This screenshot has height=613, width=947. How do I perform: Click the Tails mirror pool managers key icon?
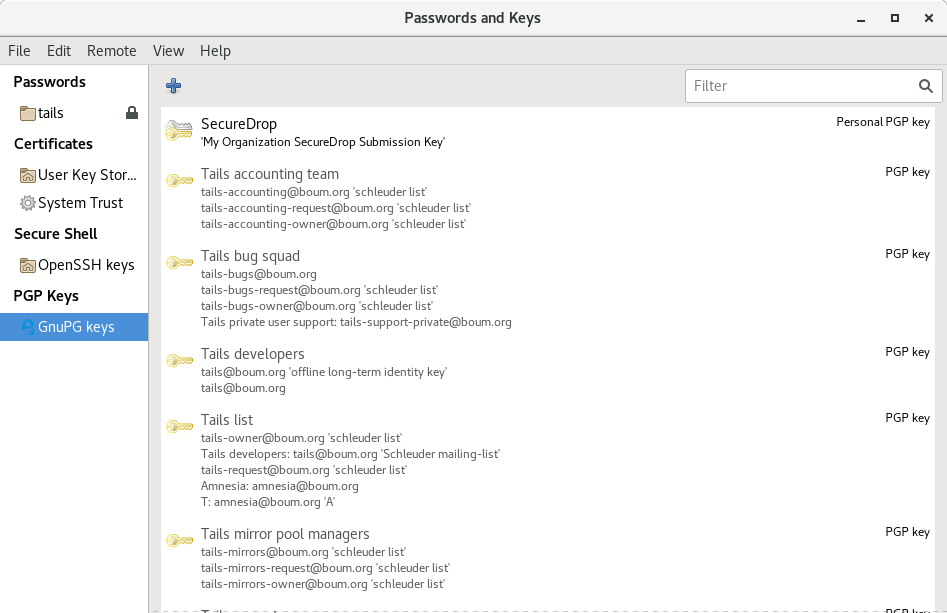click(x=179, y=541)
